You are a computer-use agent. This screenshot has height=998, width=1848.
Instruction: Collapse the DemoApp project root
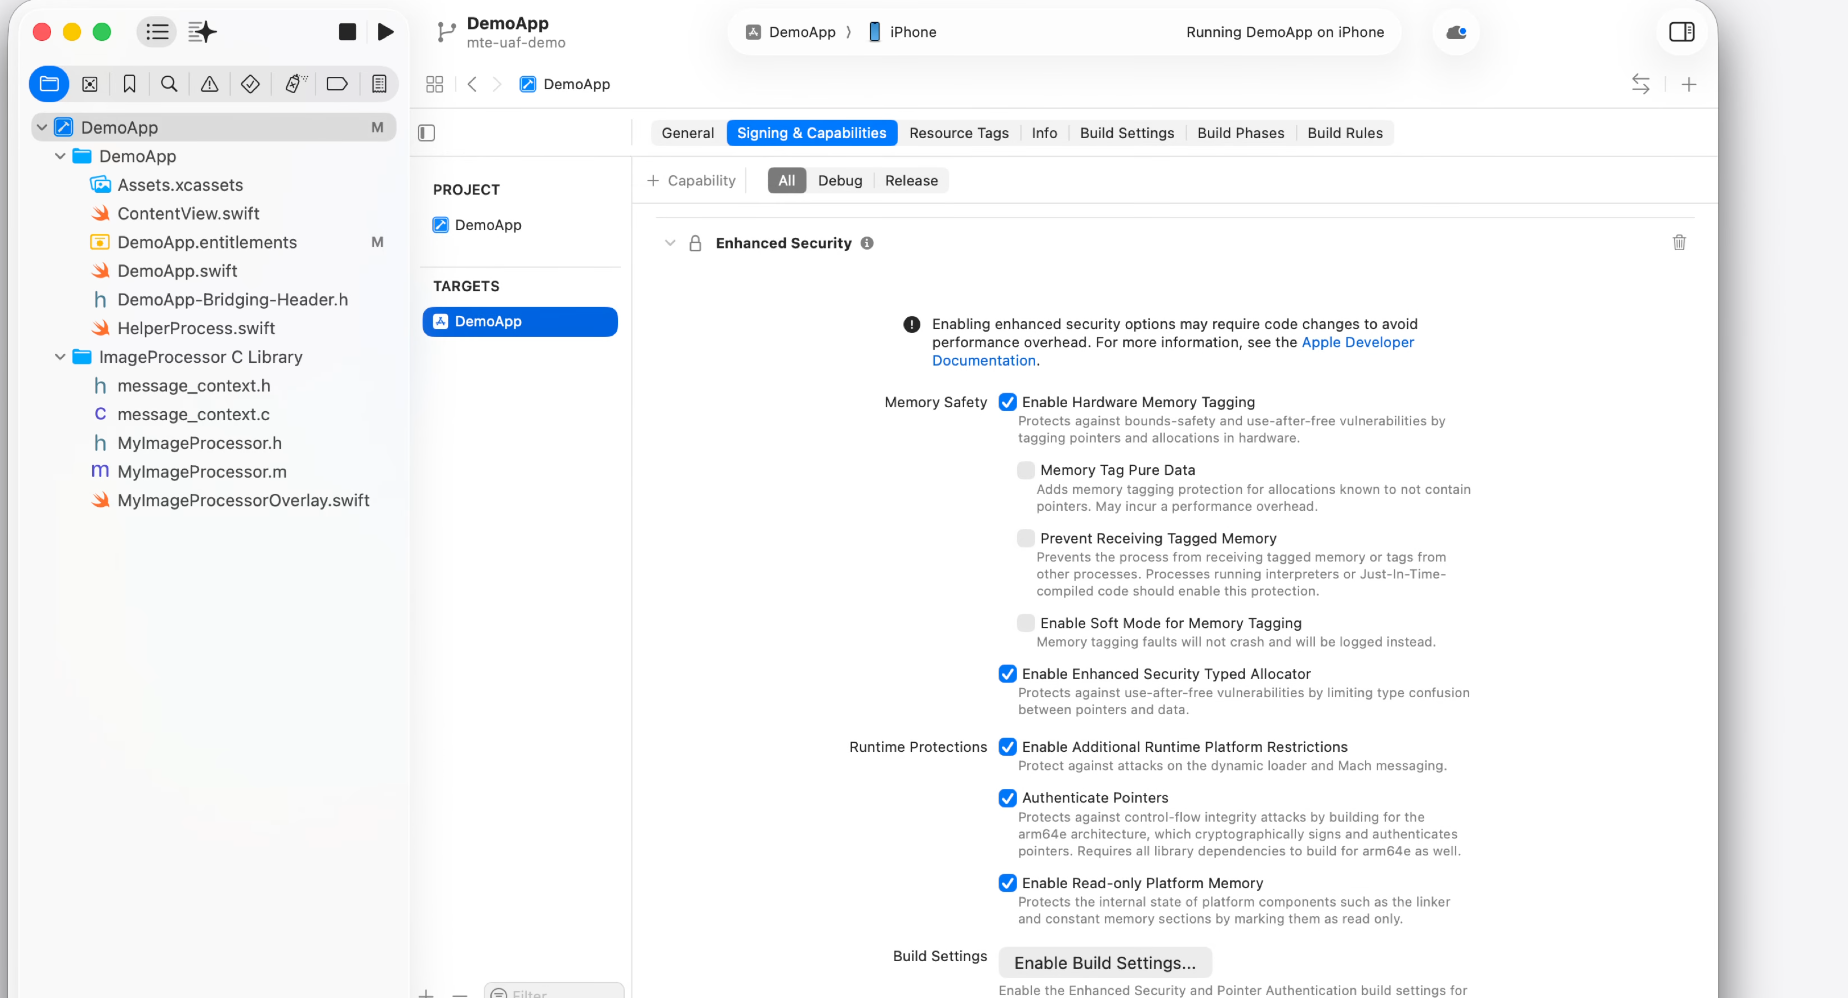(42, 127)
